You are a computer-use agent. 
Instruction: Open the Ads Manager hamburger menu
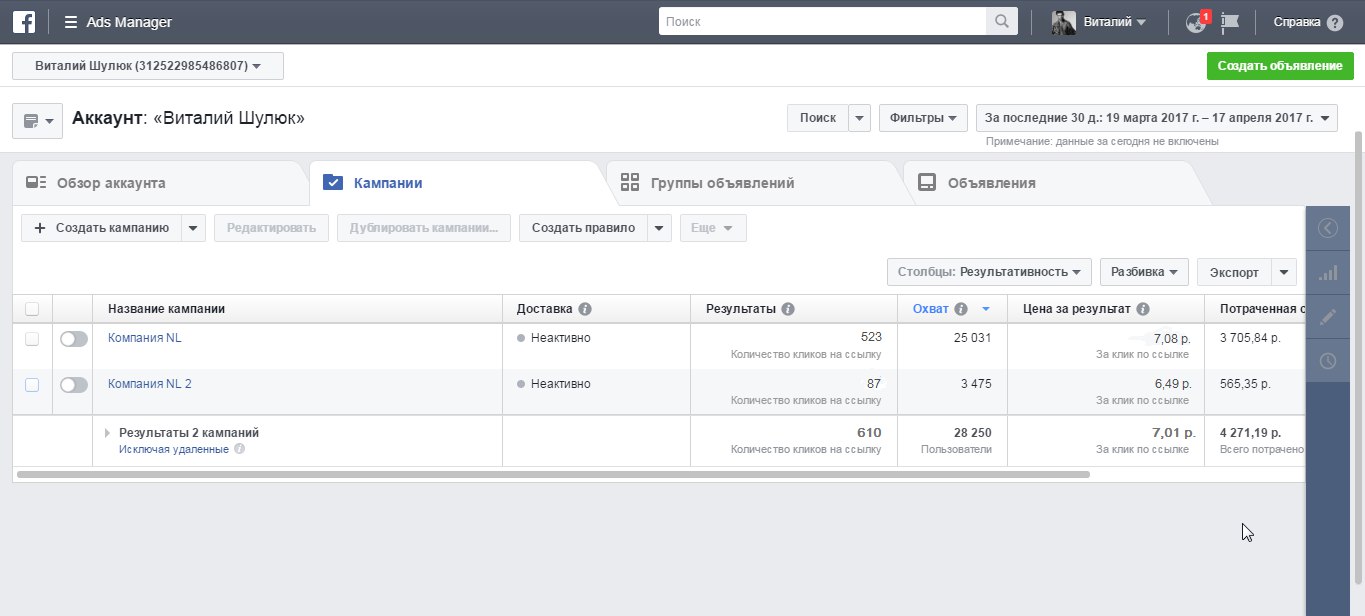coord(70,22)
